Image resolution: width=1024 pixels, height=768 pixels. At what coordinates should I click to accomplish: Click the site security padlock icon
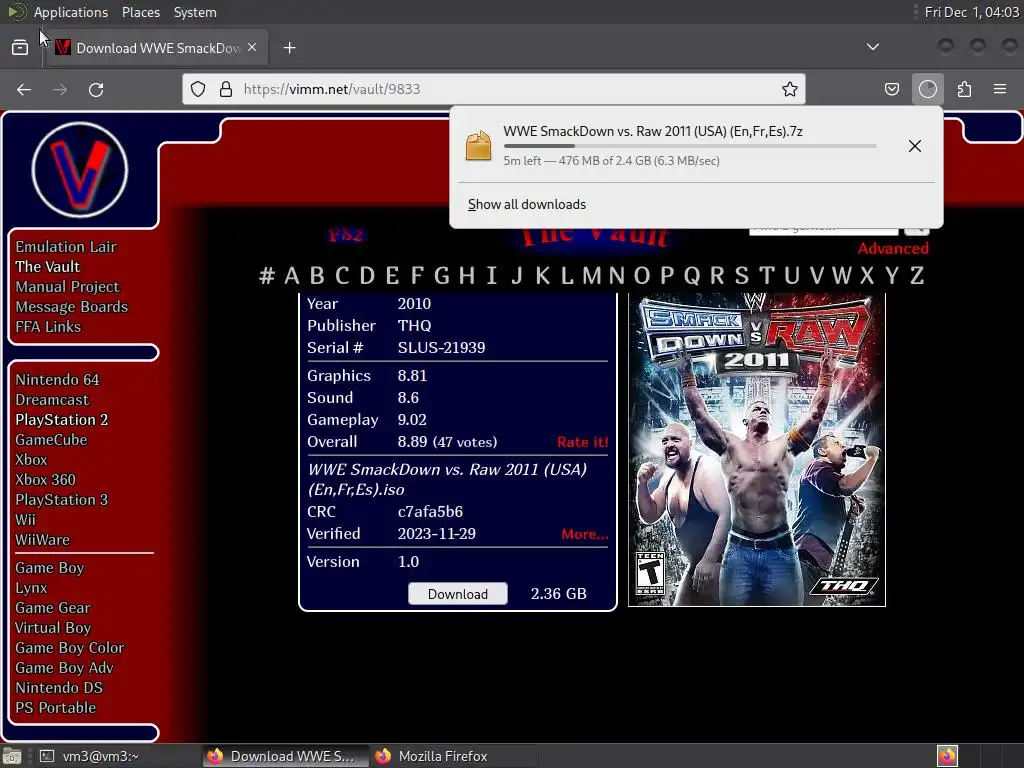226,89
